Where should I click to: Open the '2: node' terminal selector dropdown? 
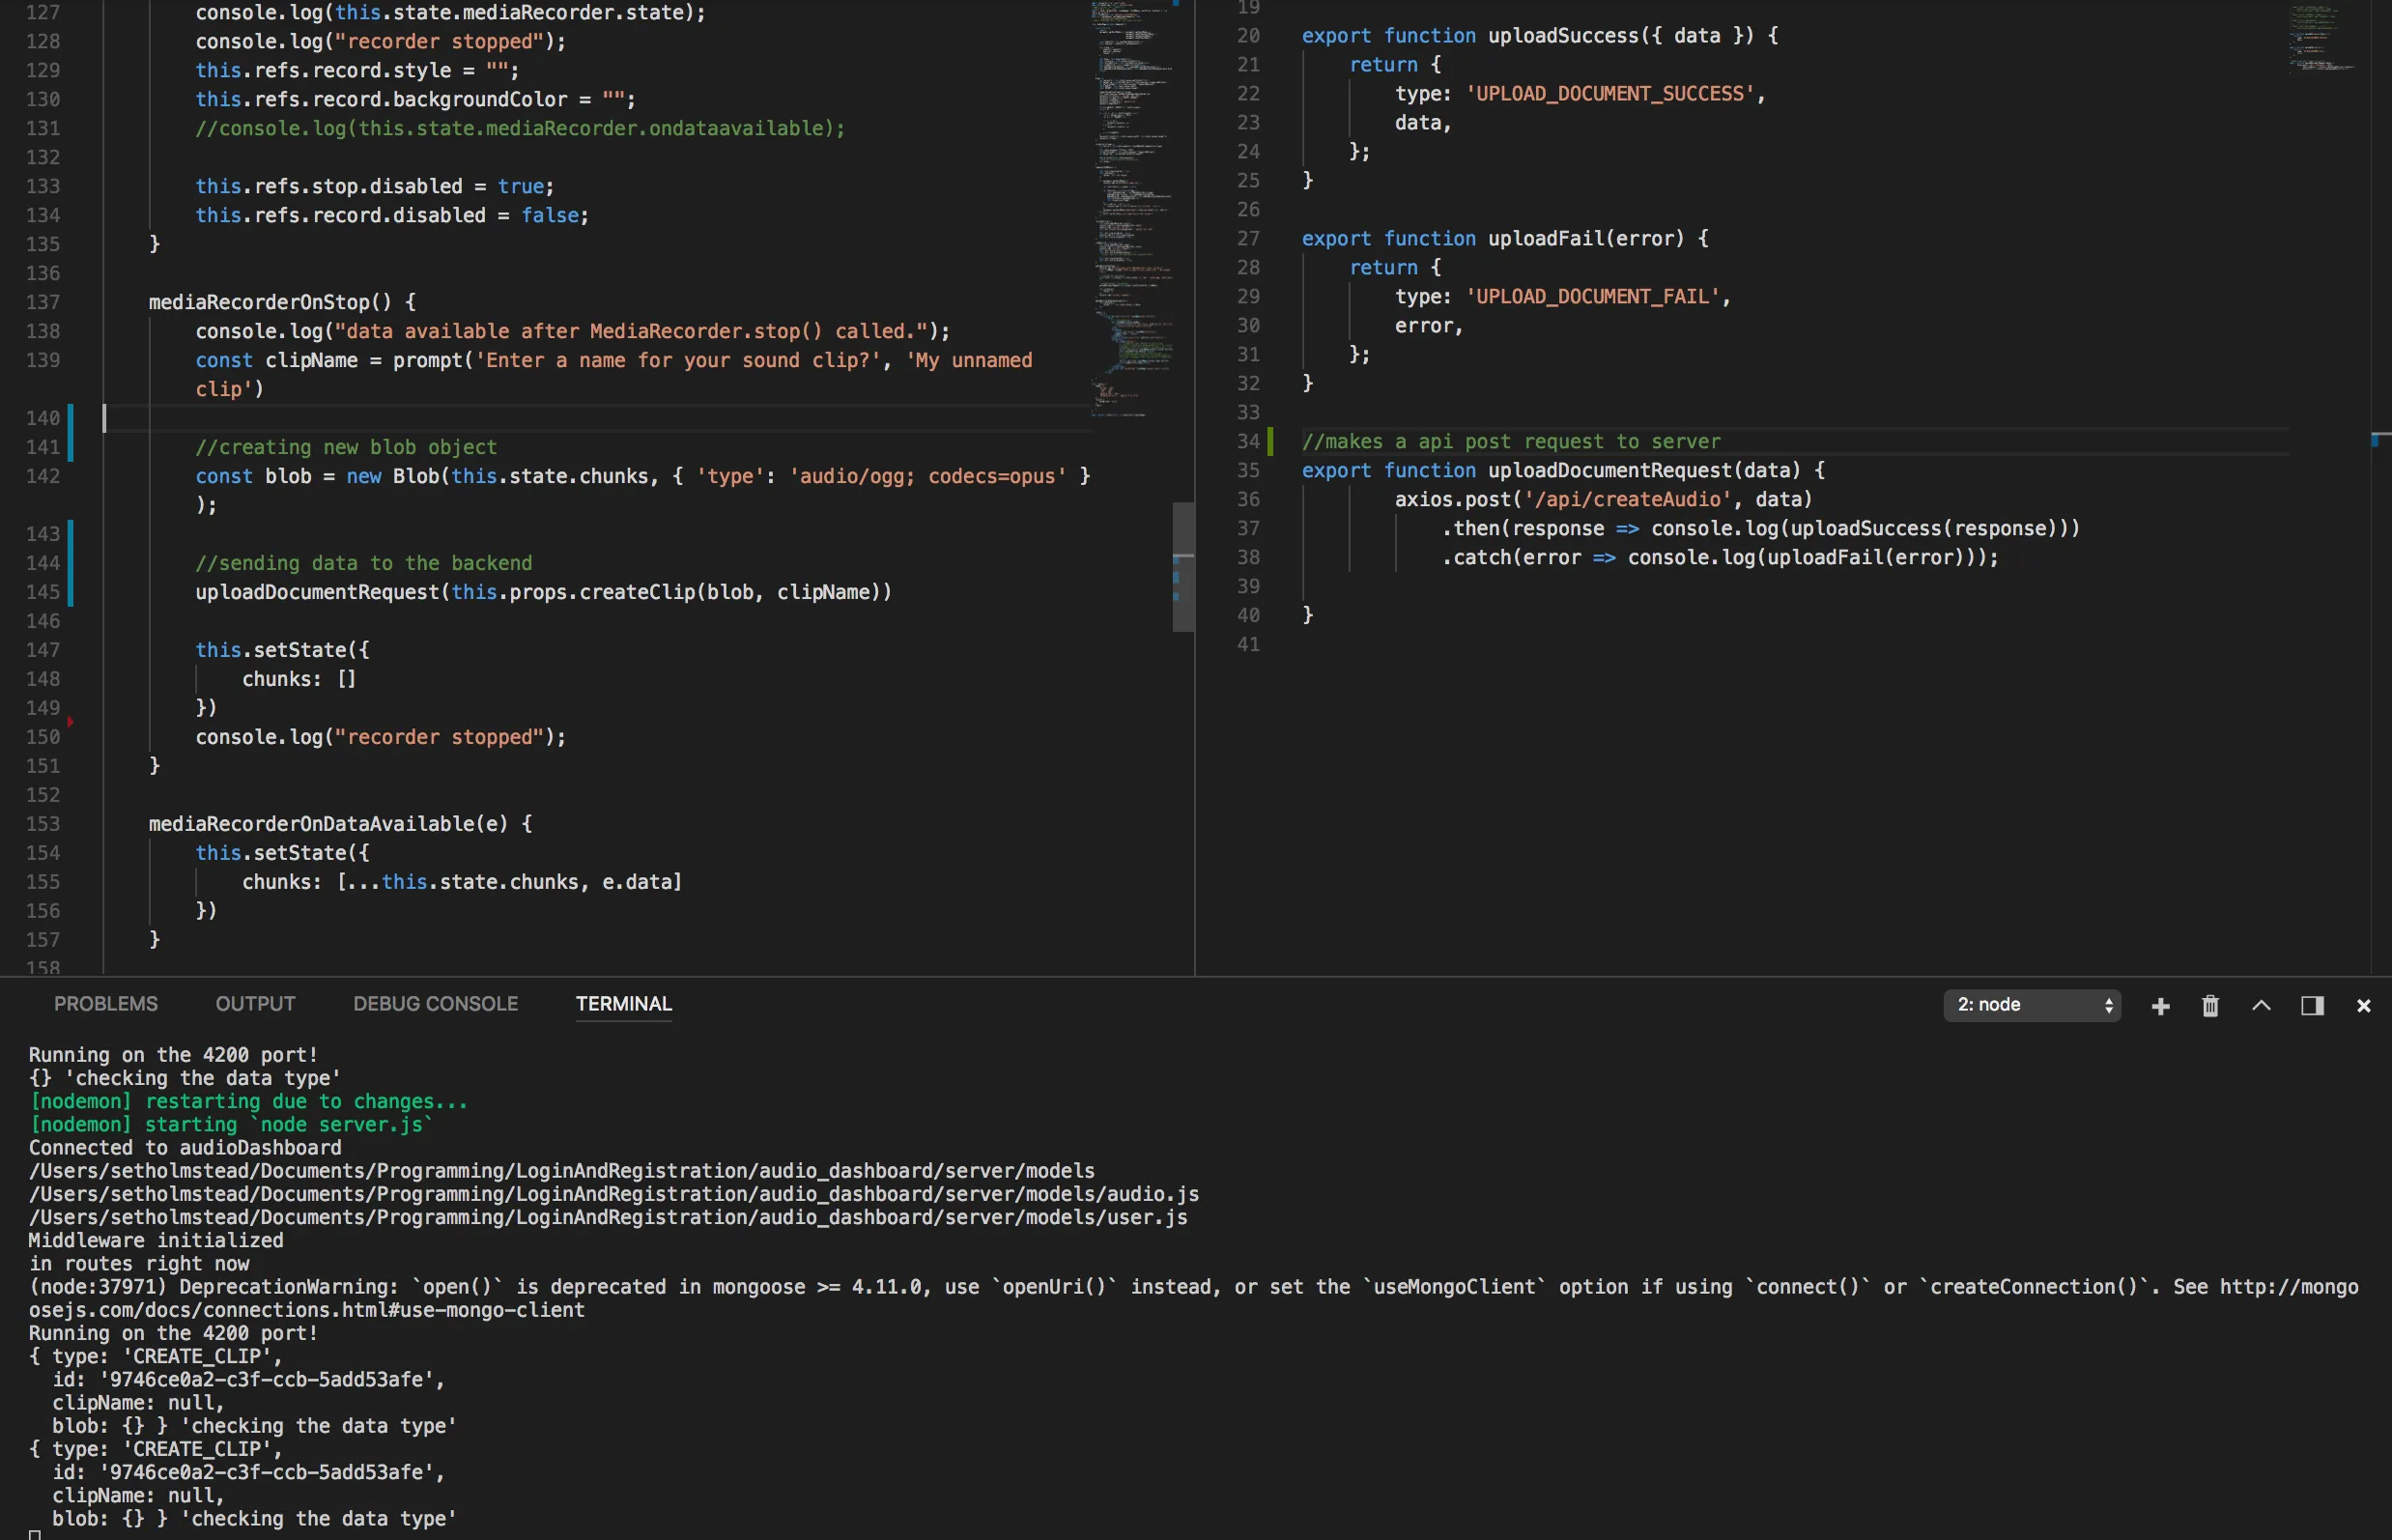(2031, 1005)
